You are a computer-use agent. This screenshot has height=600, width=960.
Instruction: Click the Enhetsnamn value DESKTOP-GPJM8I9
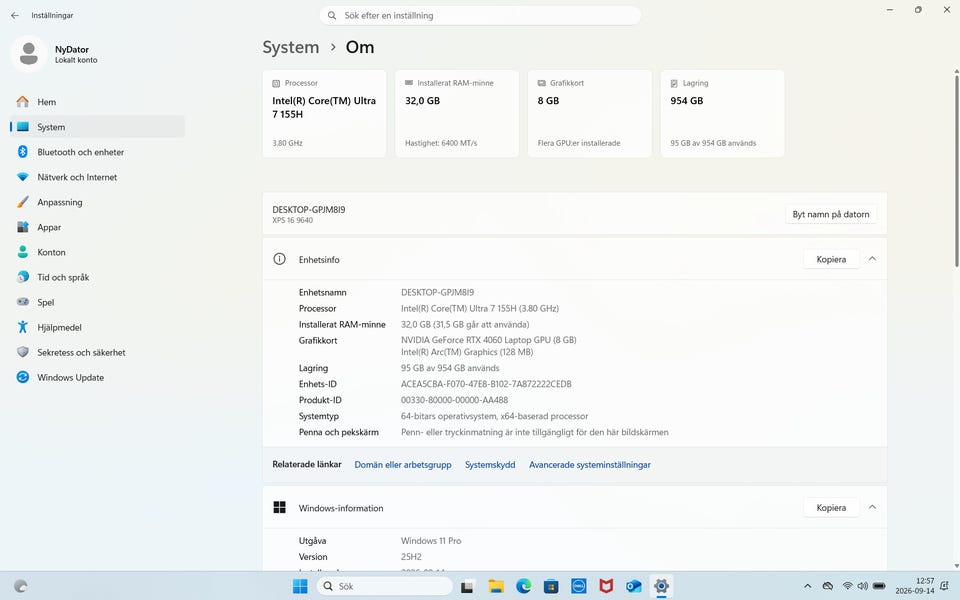[x=437, y=292]
